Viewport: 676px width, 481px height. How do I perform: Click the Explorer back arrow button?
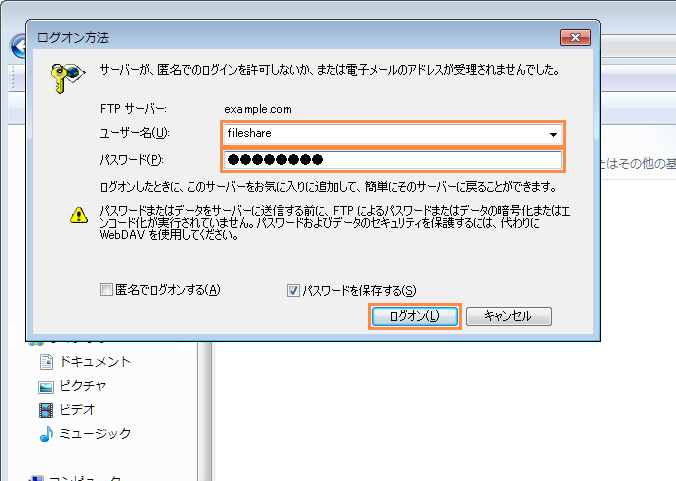click(18, 47)
